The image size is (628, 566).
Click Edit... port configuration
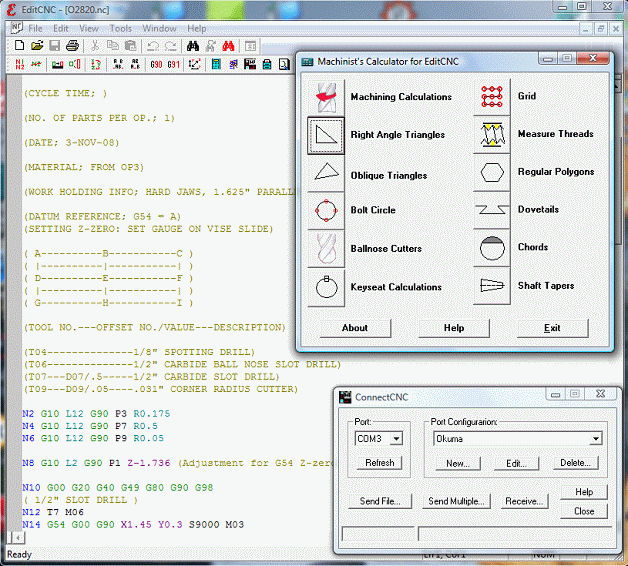coord(516,463)
